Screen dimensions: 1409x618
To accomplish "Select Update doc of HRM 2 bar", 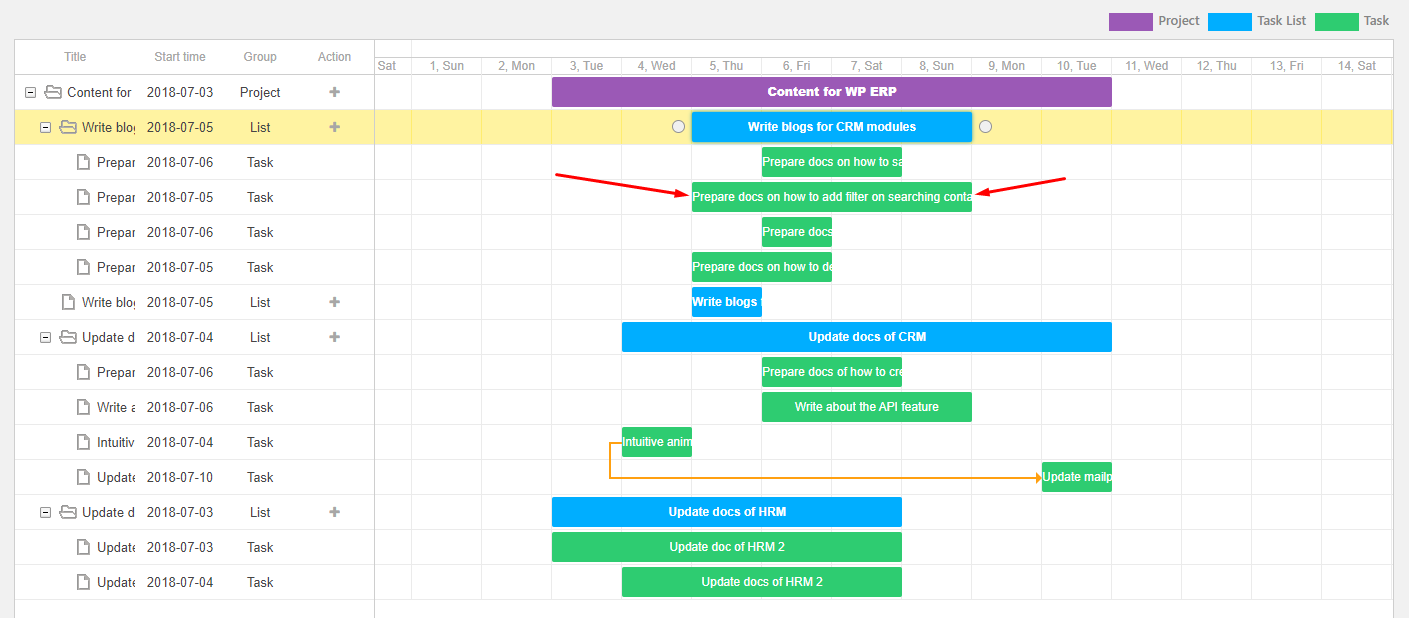I will point(727,547).
